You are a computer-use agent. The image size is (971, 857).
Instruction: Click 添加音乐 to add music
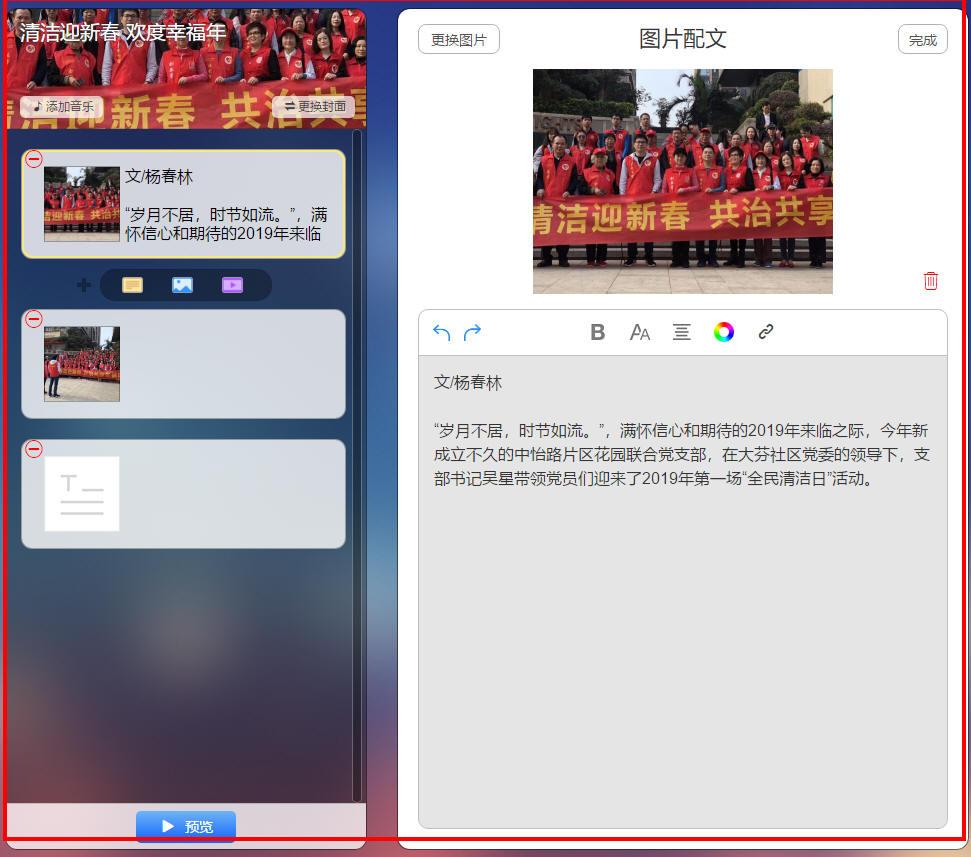tap(62, 106)
